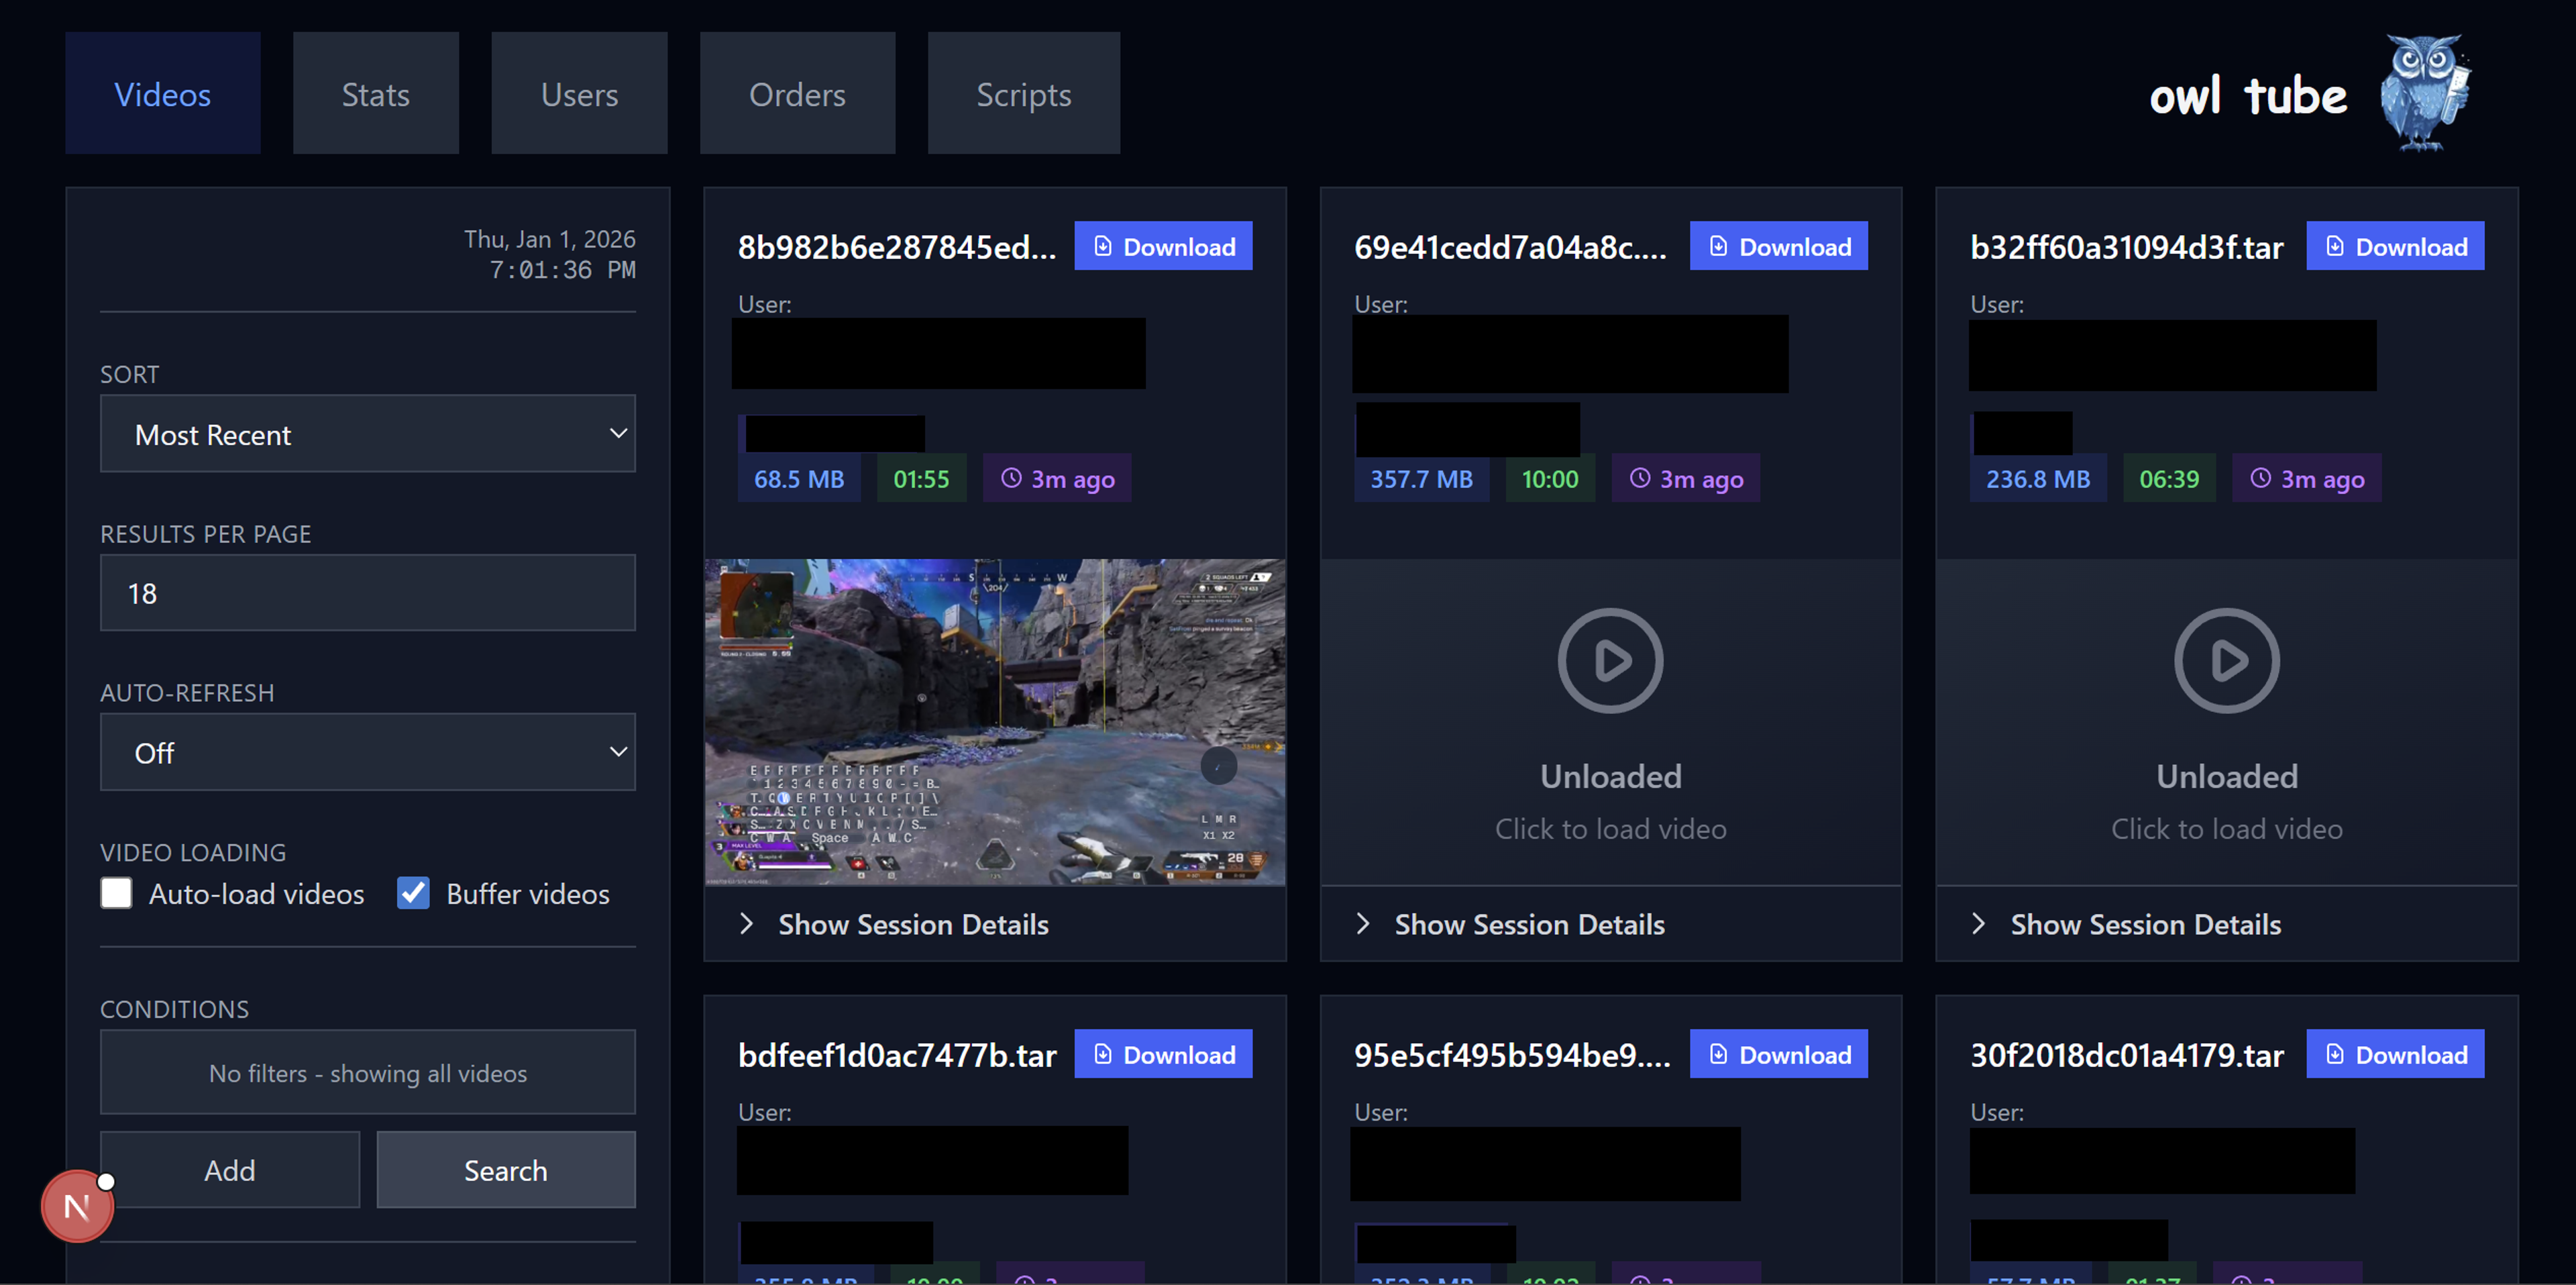The height and width of the screenshot is (1285, 2576).
Task: Click the red N avatar badge
Action: pyautogui.click(x=77, y=1207)
